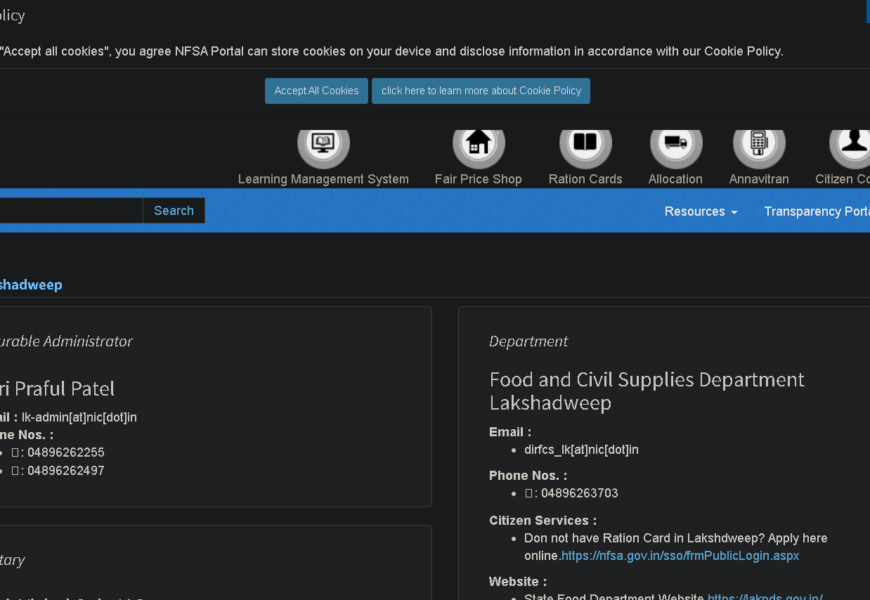Image resolution: width=870 pixels, height=600 pixels.
Task: Open the Learning Management System icon
Action: click(323, 144)
